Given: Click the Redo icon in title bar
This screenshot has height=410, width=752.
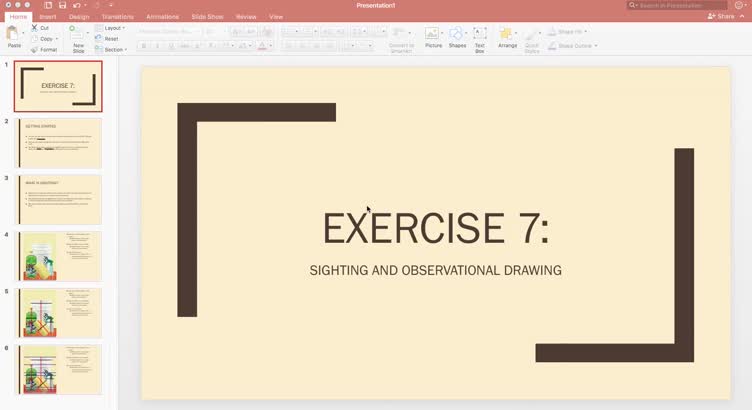Looking at the screenshot, I should [97, 5].
